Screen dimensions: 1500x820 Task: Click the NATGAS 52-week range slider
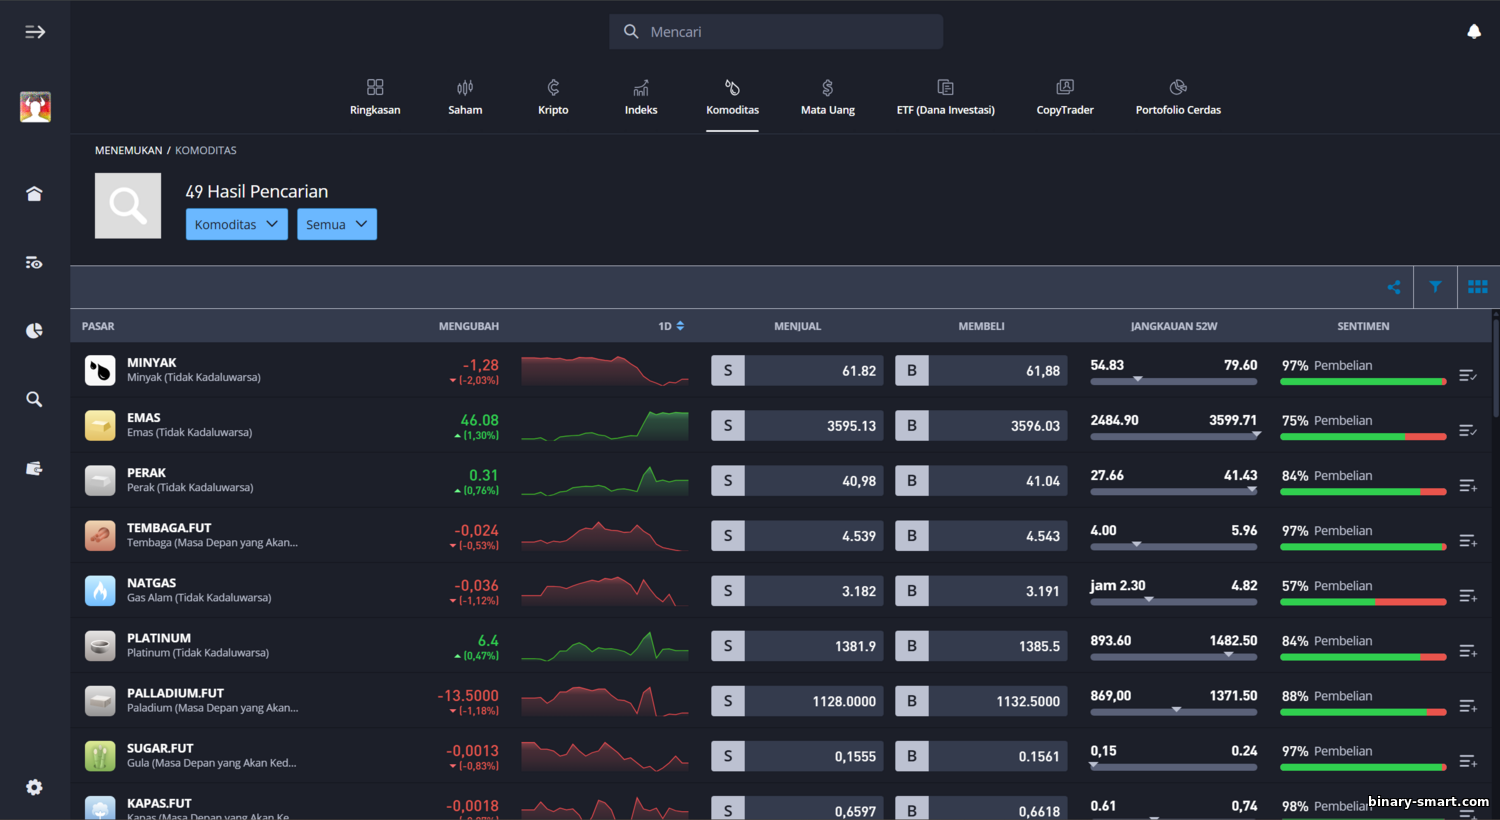point(1173,601)
